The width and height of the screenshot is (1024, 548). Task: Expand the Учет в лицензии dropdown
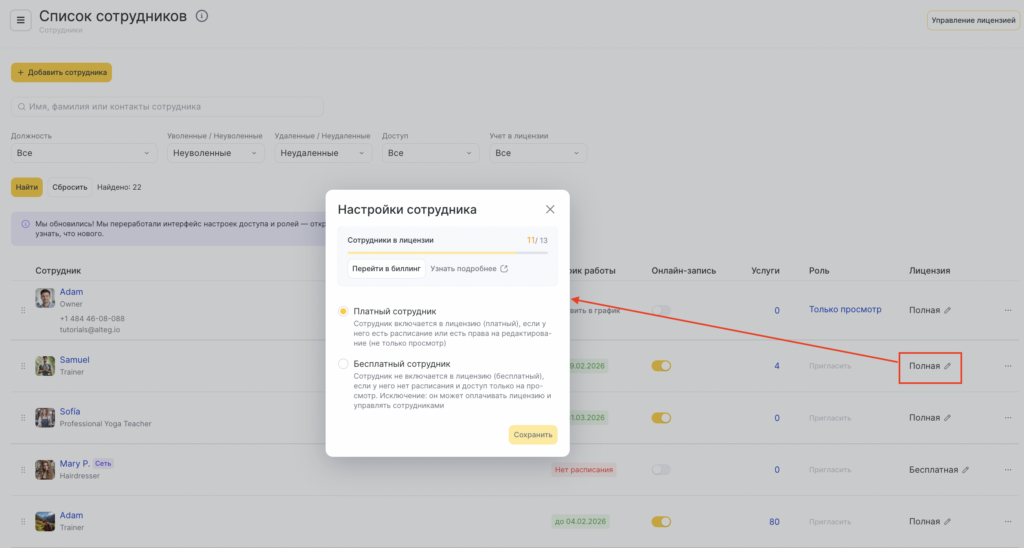pyautogui.click(x=540, y=153)
